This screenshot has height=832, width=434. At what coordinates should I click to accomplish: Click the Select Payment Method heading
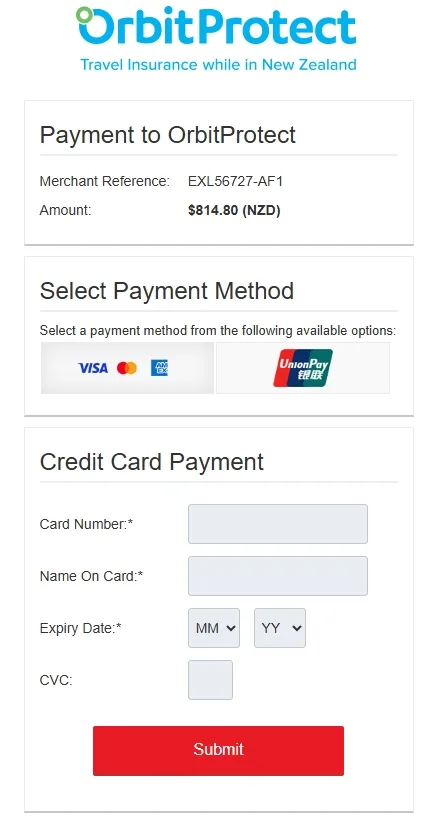pos(167,291)
